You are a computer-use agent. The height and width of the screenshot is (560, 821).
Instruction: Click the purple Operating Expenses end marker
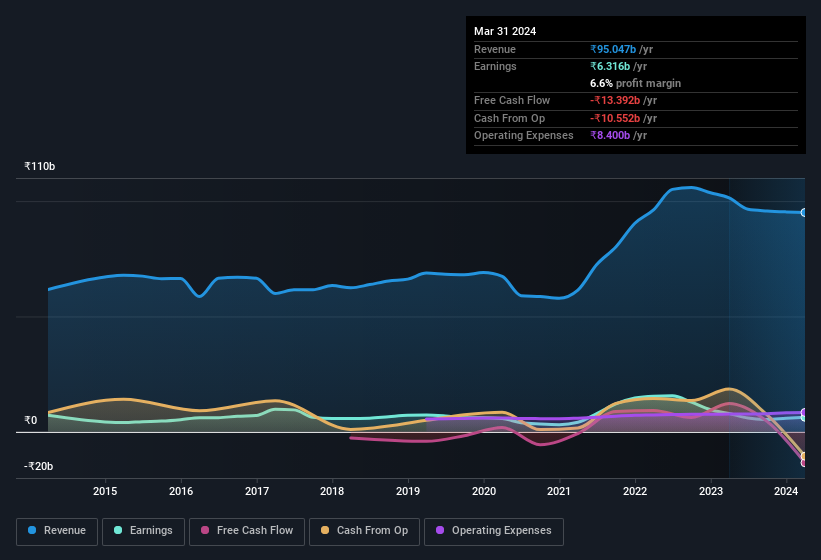[804, 413]
